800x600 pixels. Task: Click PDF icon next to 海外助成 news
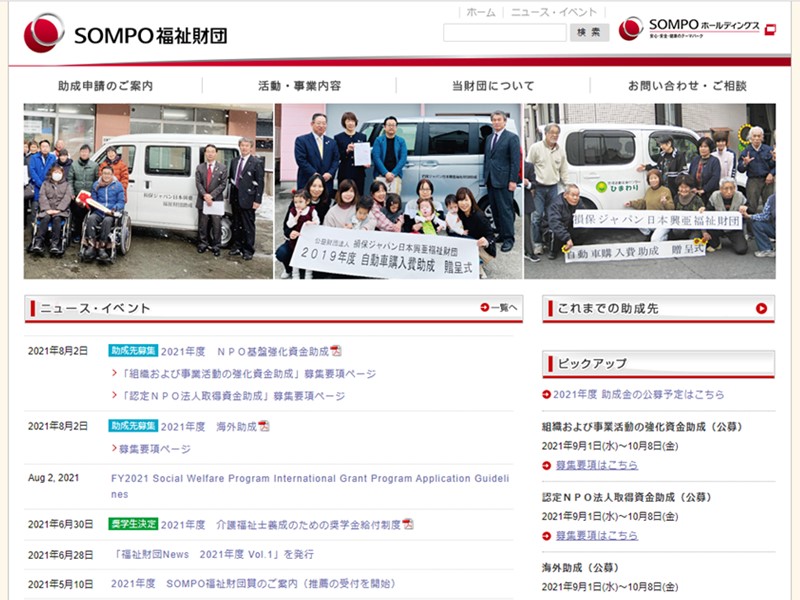(264, 426)
